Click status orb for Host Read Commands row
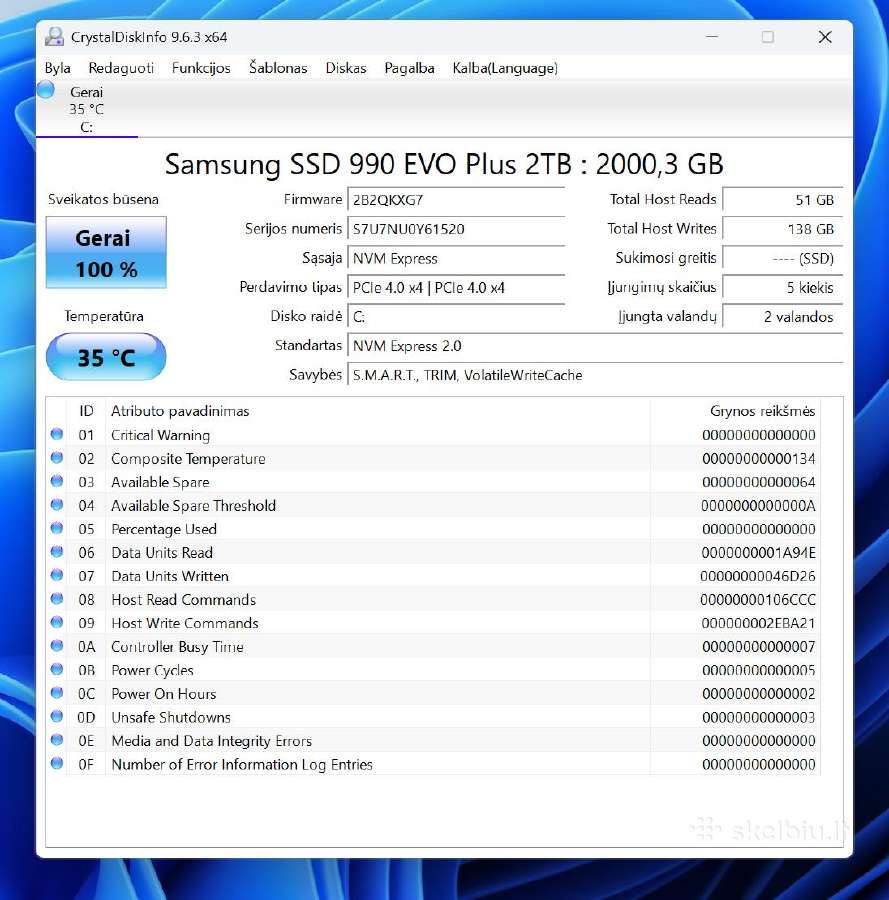The width and height of the screenshot is (889, 900). tap(57, 599)
